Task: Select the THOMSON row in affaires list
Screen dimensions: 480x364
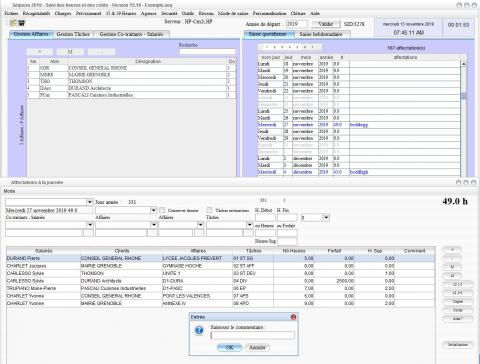Action: (131, 81)
